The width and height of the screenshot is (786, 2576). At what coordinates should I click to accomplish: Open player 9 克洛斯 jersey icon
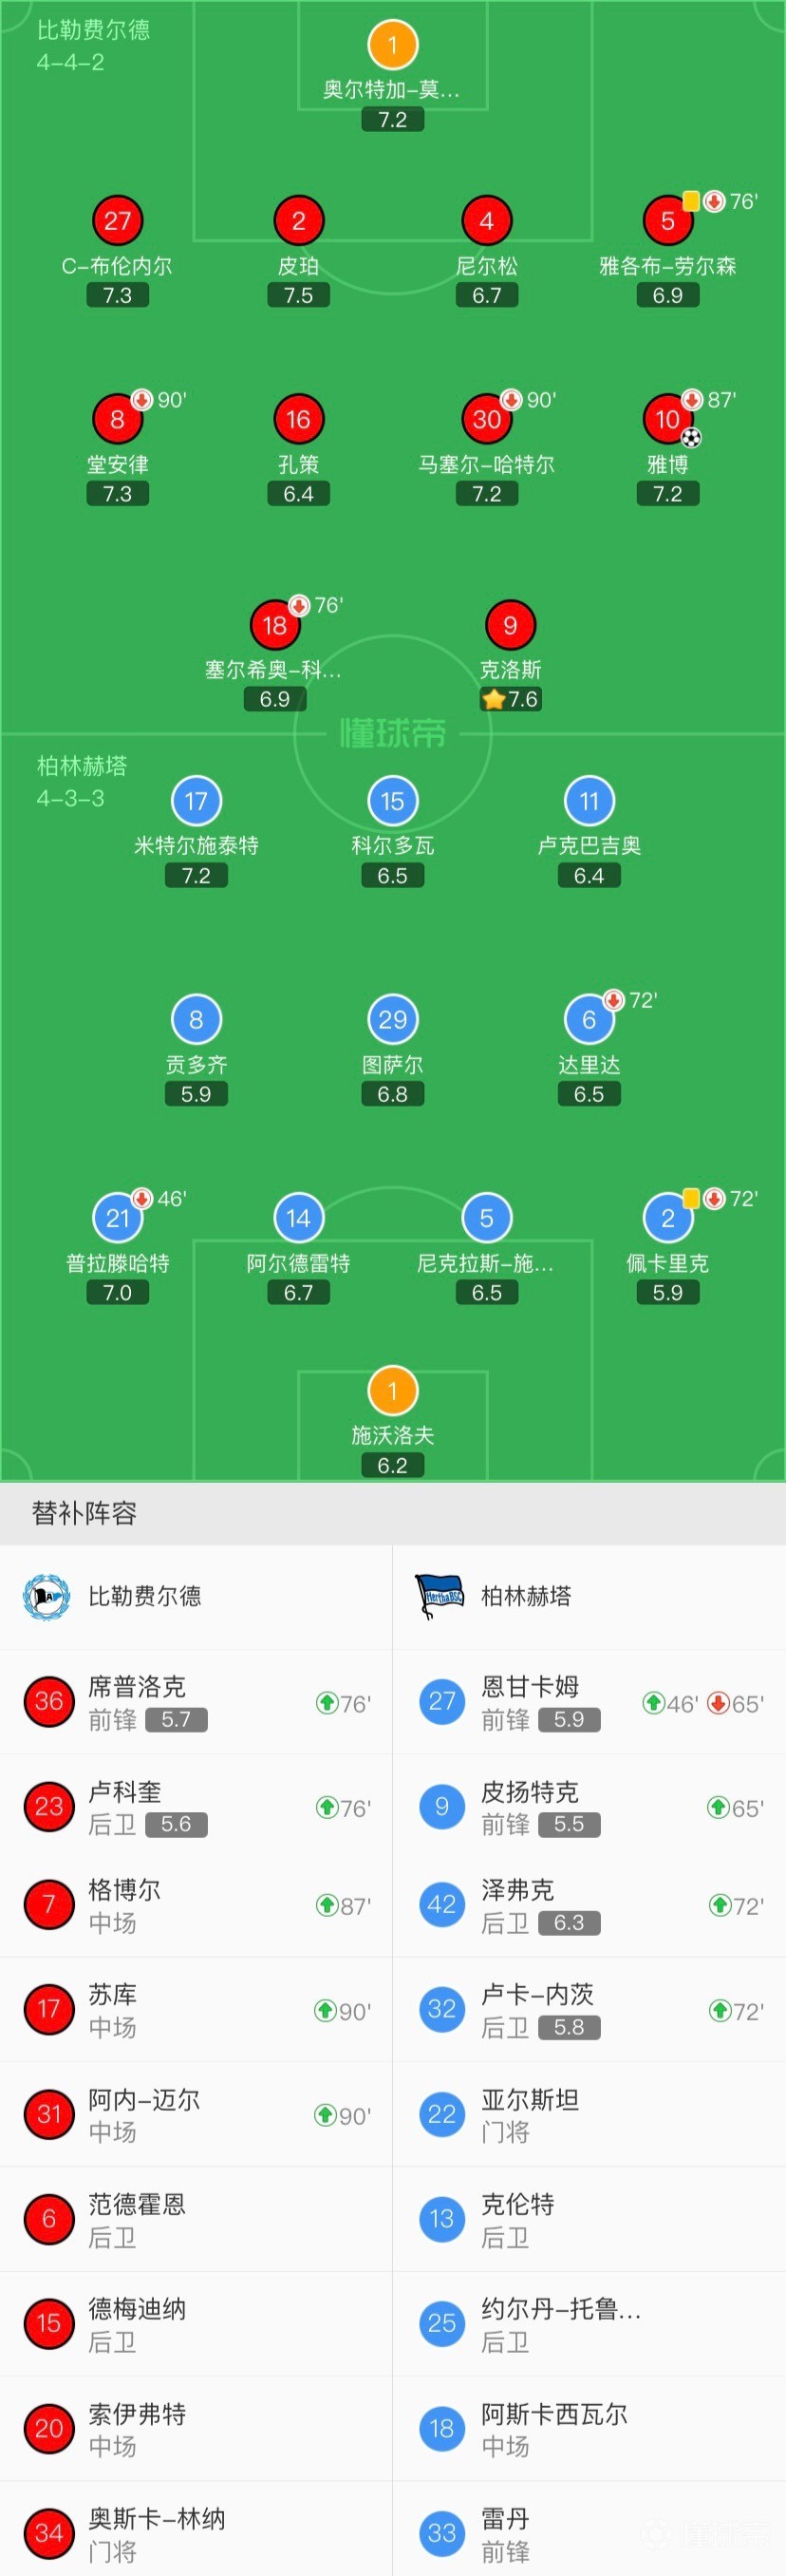coord(510,625)
